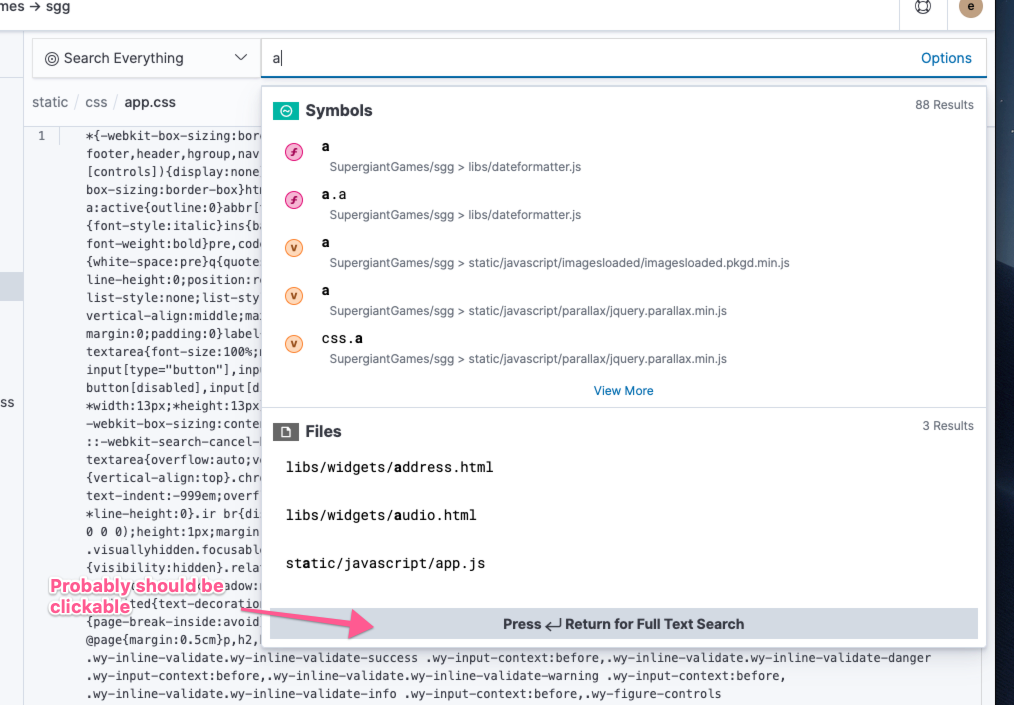Click the teal Symbols section icon

click(x=286, y=111)
